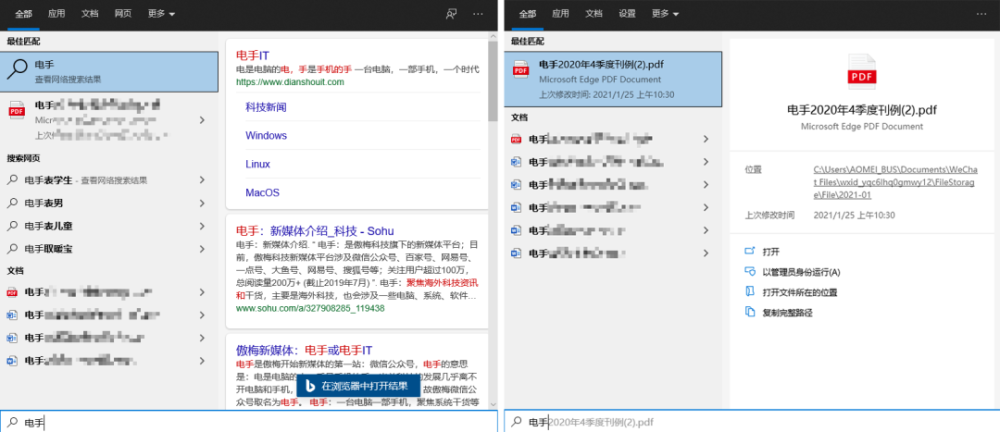The image size is (1000, 432).
Task: Switch to the 设置 tab in right panel
Action: 627,13
